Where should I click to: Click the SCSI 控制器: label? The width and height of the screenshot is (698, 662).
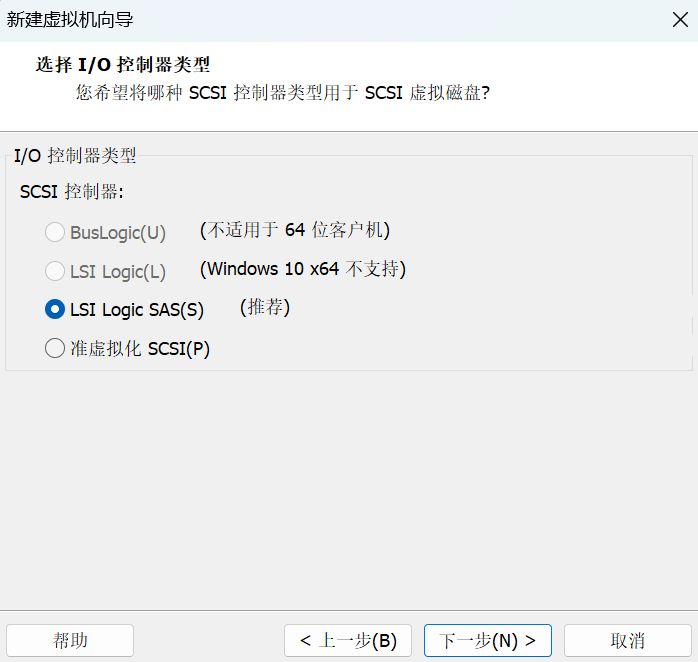tap(71, 191)
